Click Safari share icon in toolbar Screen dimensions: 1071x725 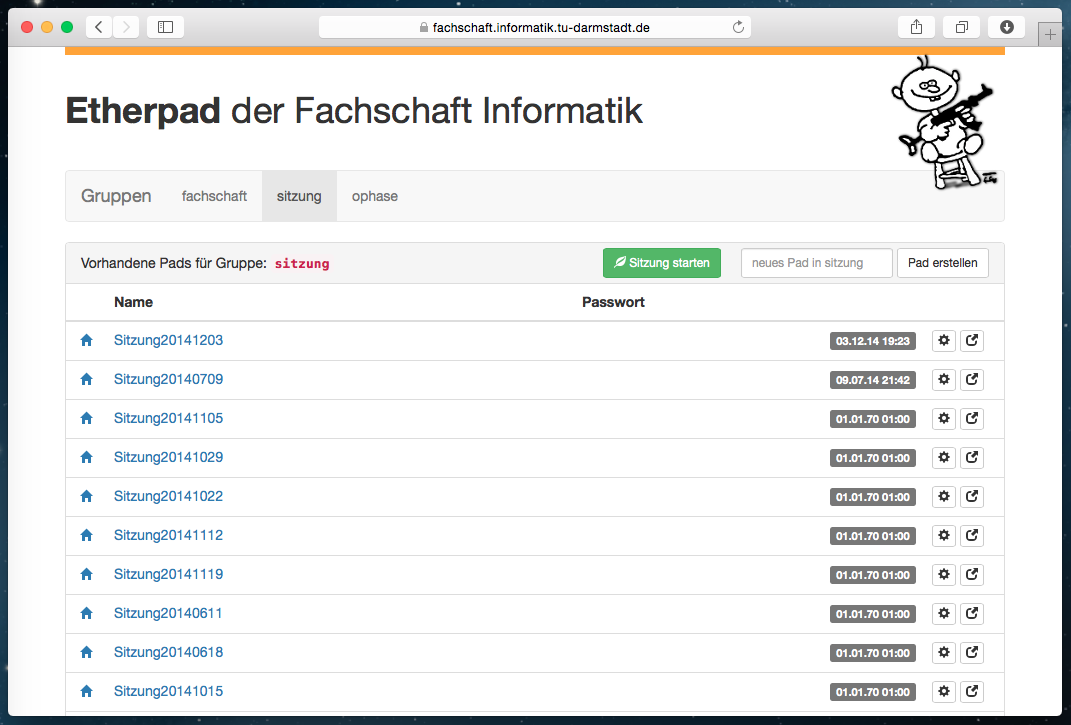(x=916, y=27)
